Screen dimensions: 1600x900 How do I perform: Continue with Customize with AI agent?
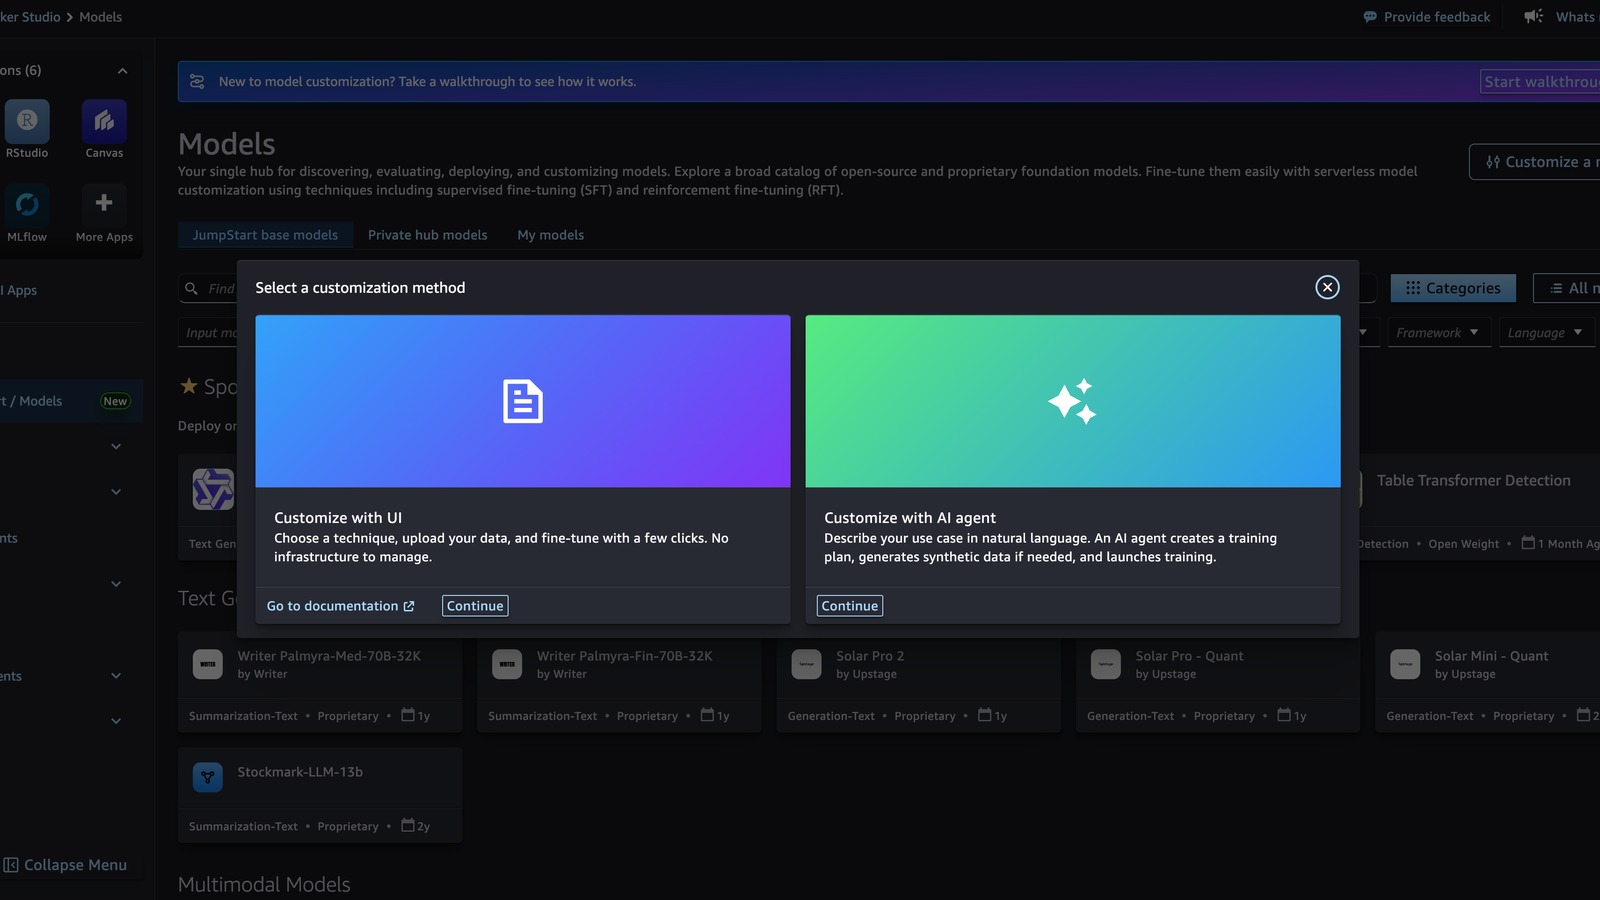point(850,606)
